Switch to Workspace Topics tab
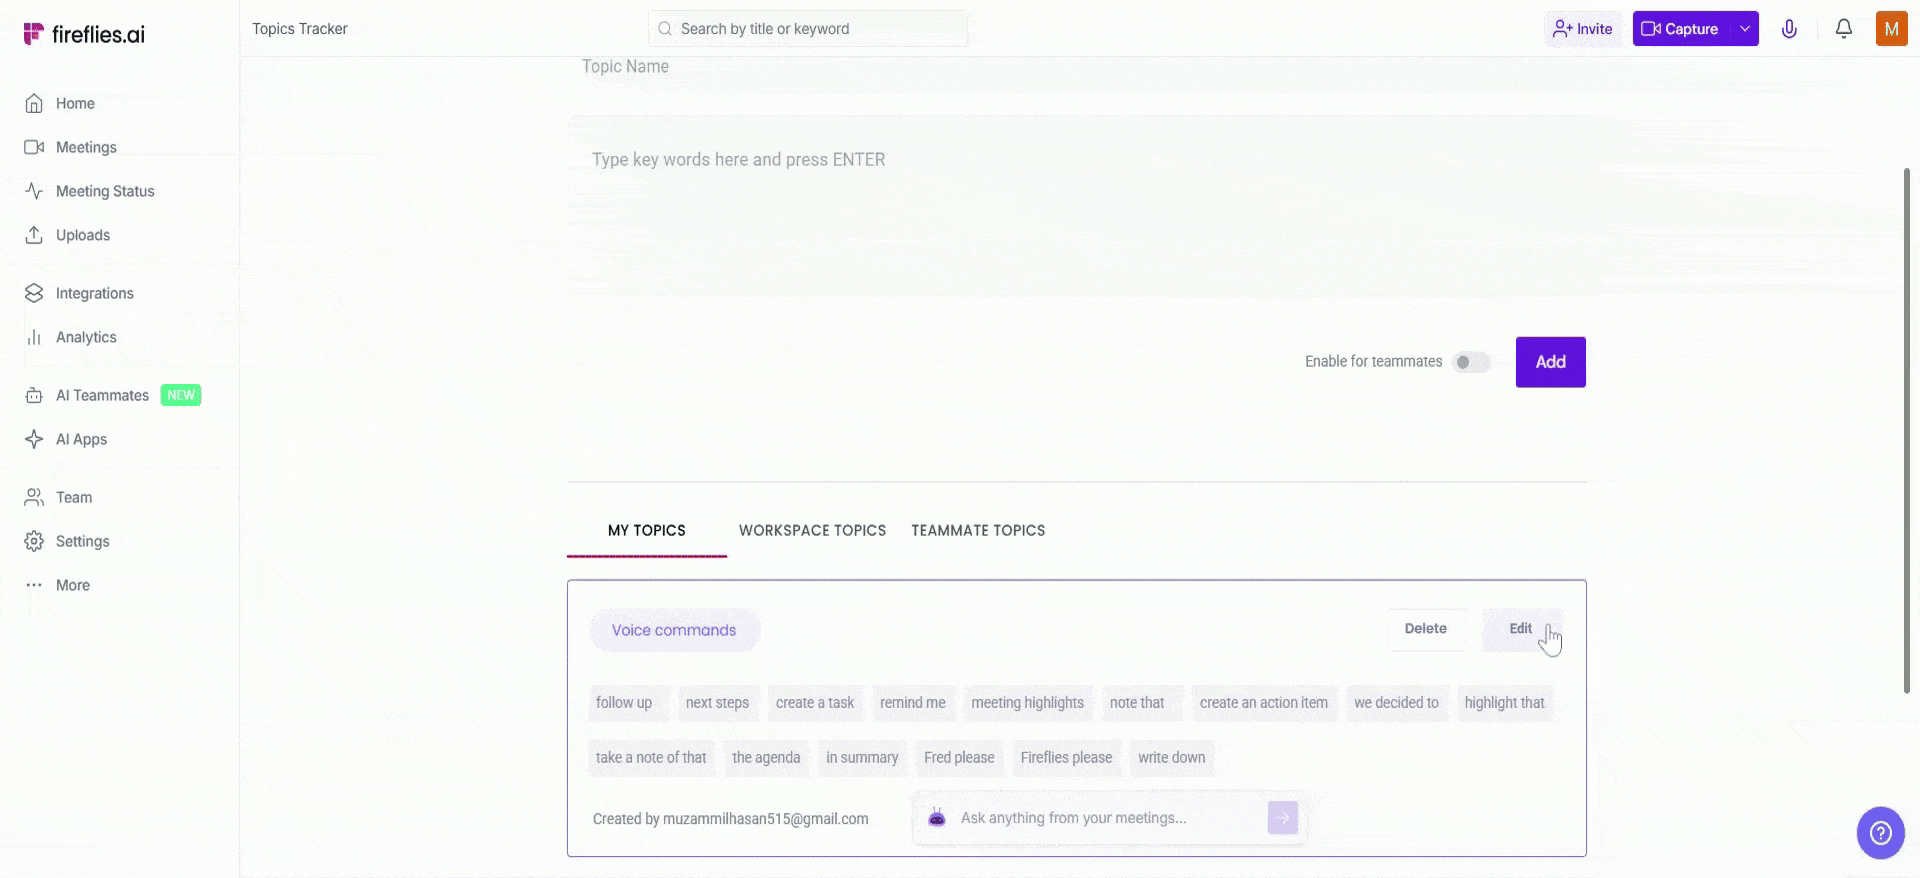 point(812,530)
